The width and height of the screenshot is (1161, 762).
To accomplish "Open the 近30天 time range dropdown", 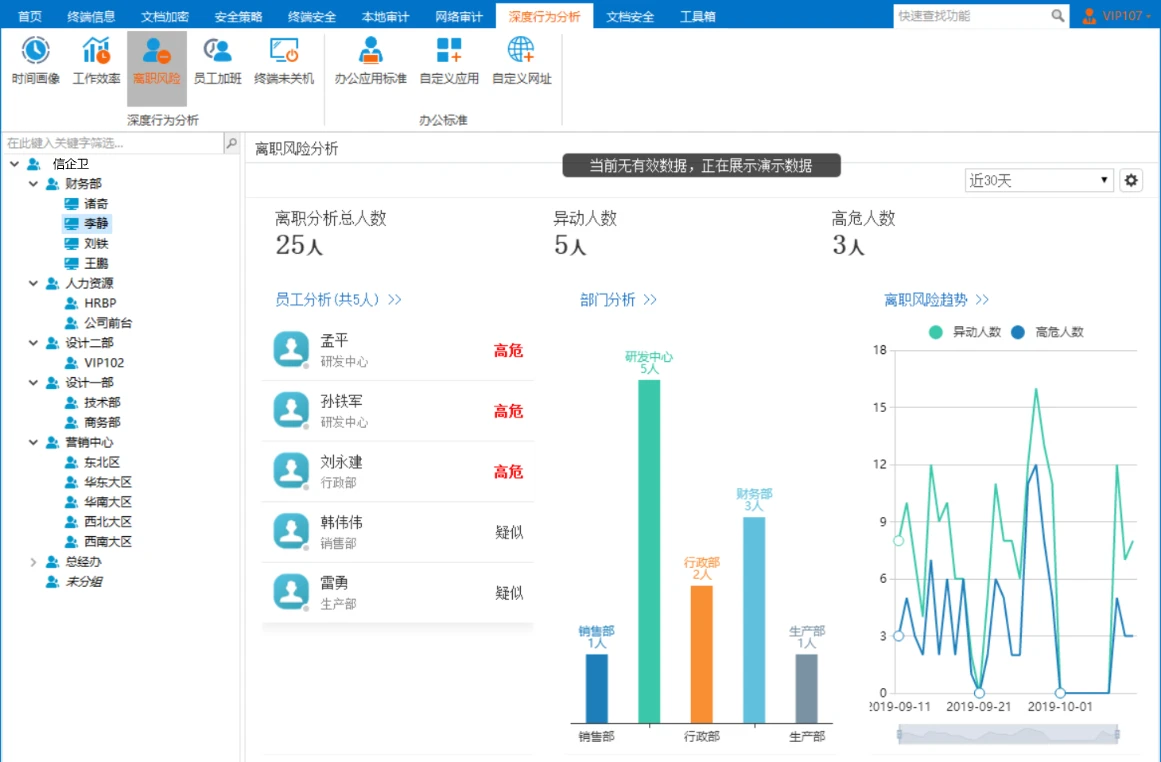I will pos(1039,180).
